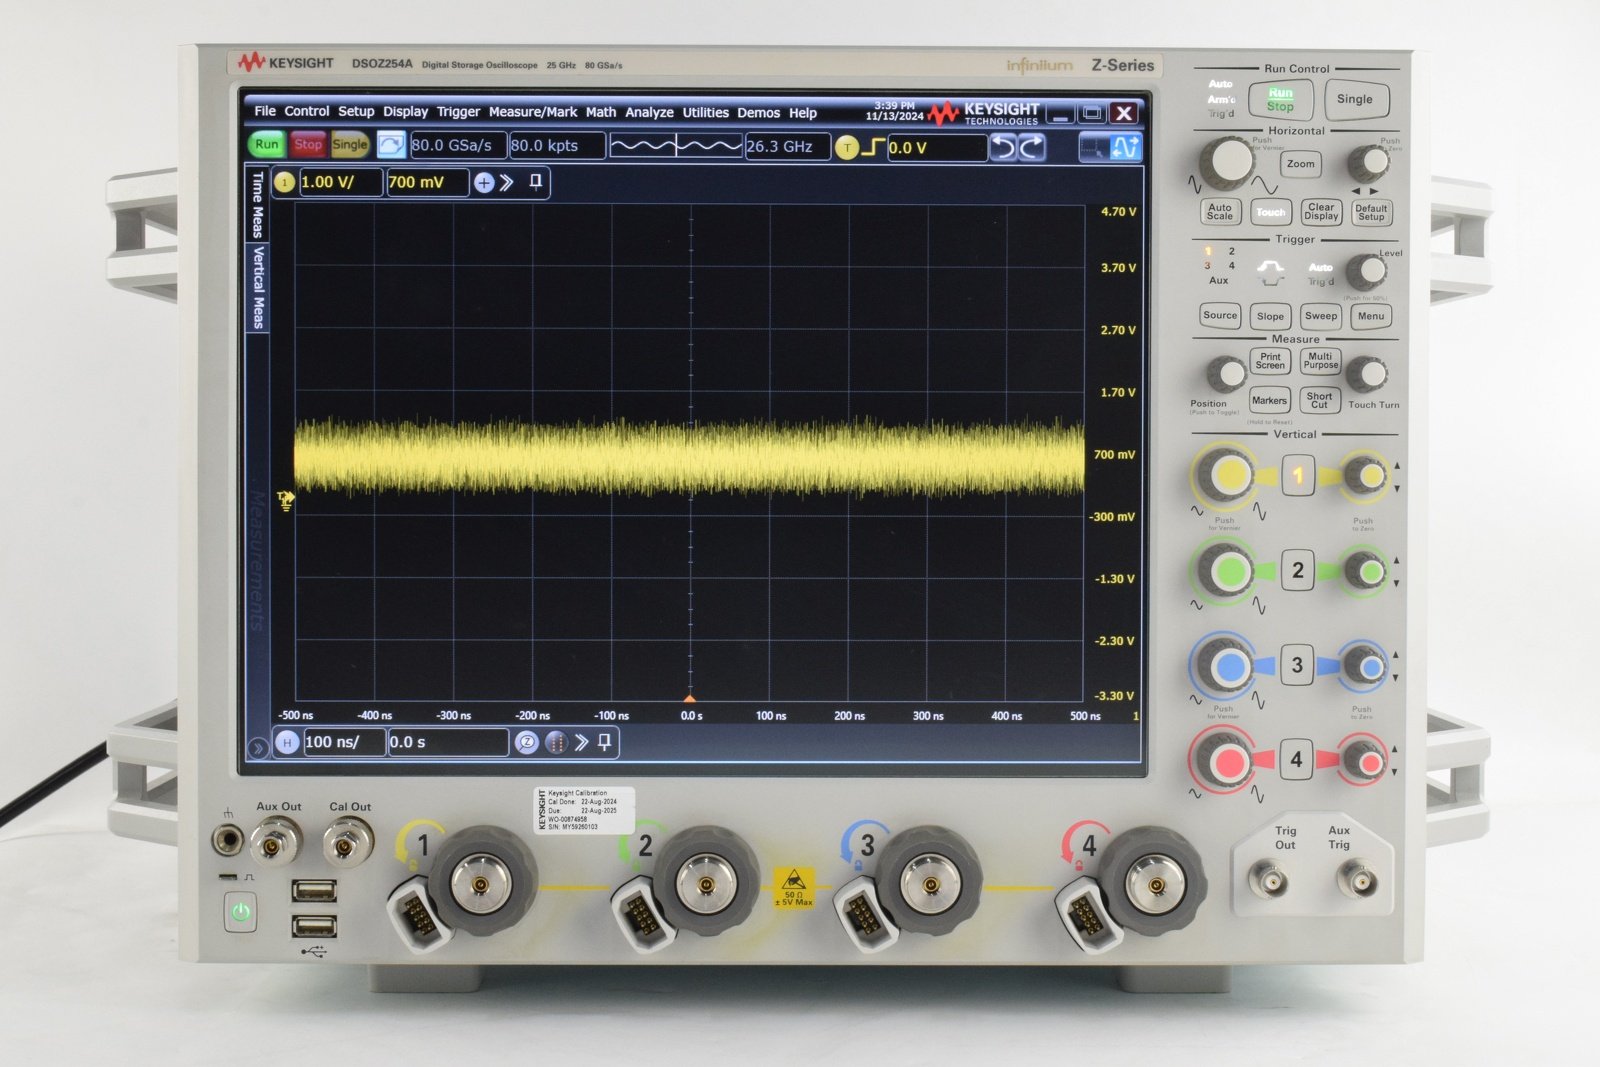
Task: Tap the 100 ns/ timebase field
Action: [x=344, y=742]
